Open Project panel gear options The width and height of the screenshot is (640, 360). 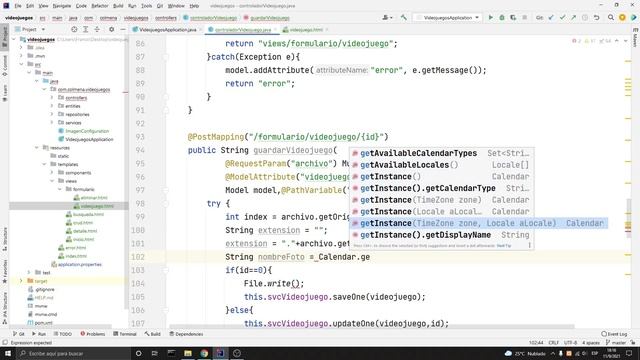click(x=111, y=29)
